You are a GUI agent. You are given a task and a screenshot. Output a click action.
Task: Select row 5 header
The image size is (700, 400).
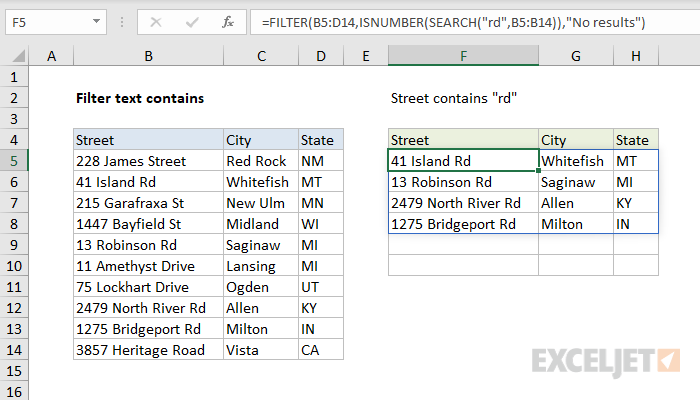click(x=14, y=161)
